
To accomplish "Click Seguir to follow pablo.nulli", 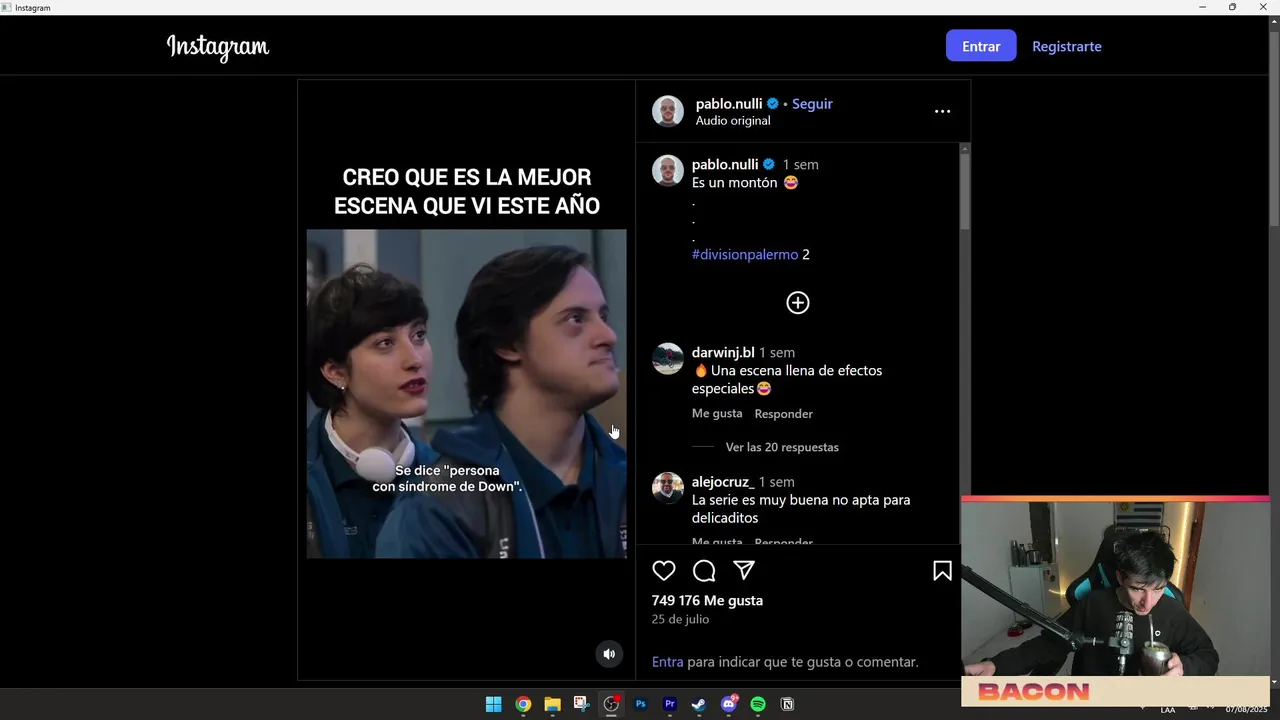I will (x=812, y=103).
